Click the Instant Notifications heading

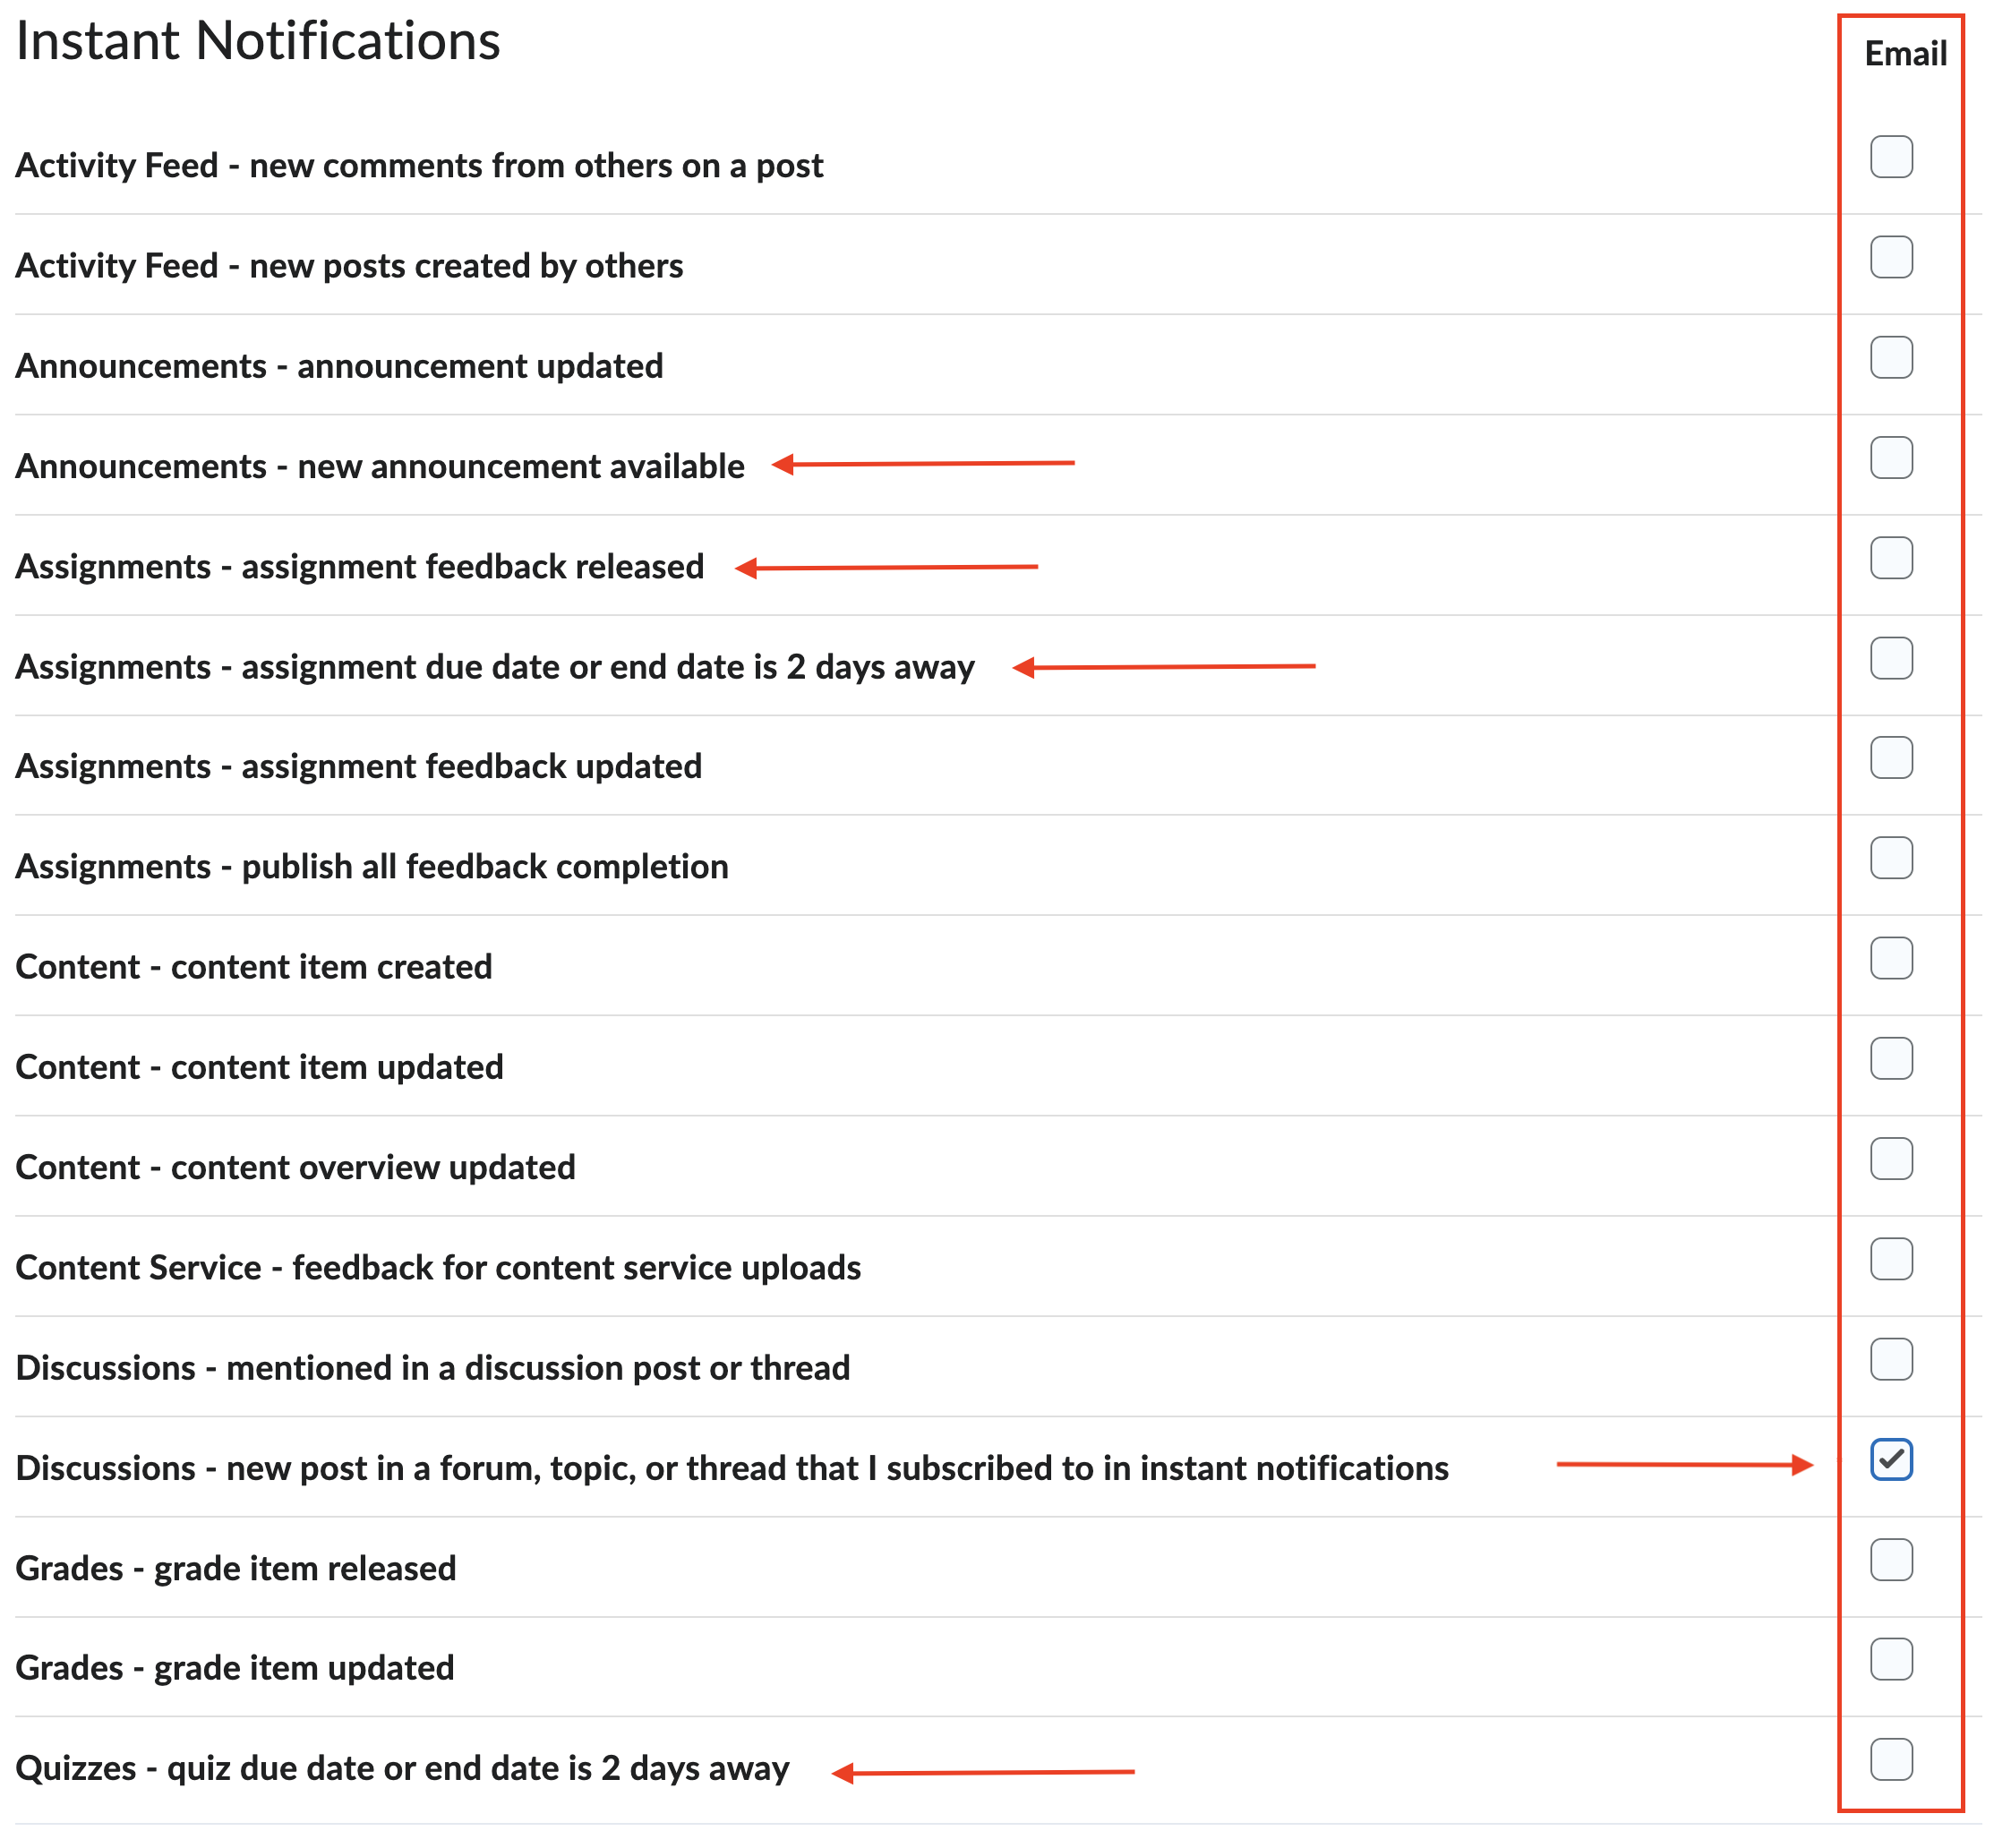pyautogui.click(x=258, y=42)
